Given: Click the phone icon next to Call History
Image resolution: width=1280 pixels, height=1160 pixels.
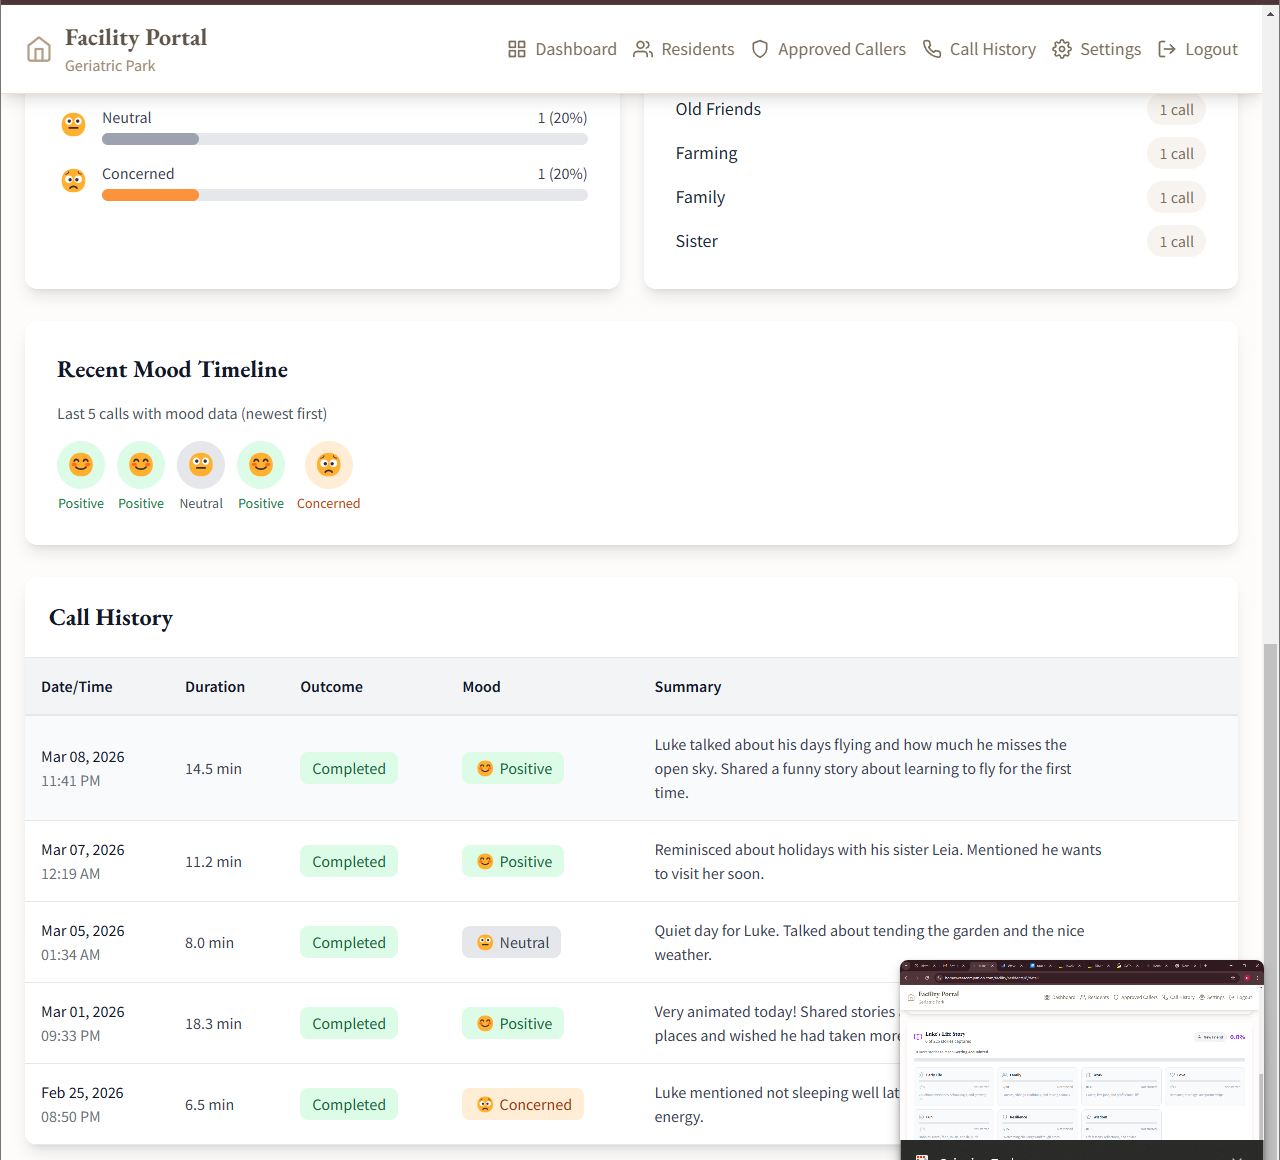Looking at the screenshot, I should tap(931, 48).
